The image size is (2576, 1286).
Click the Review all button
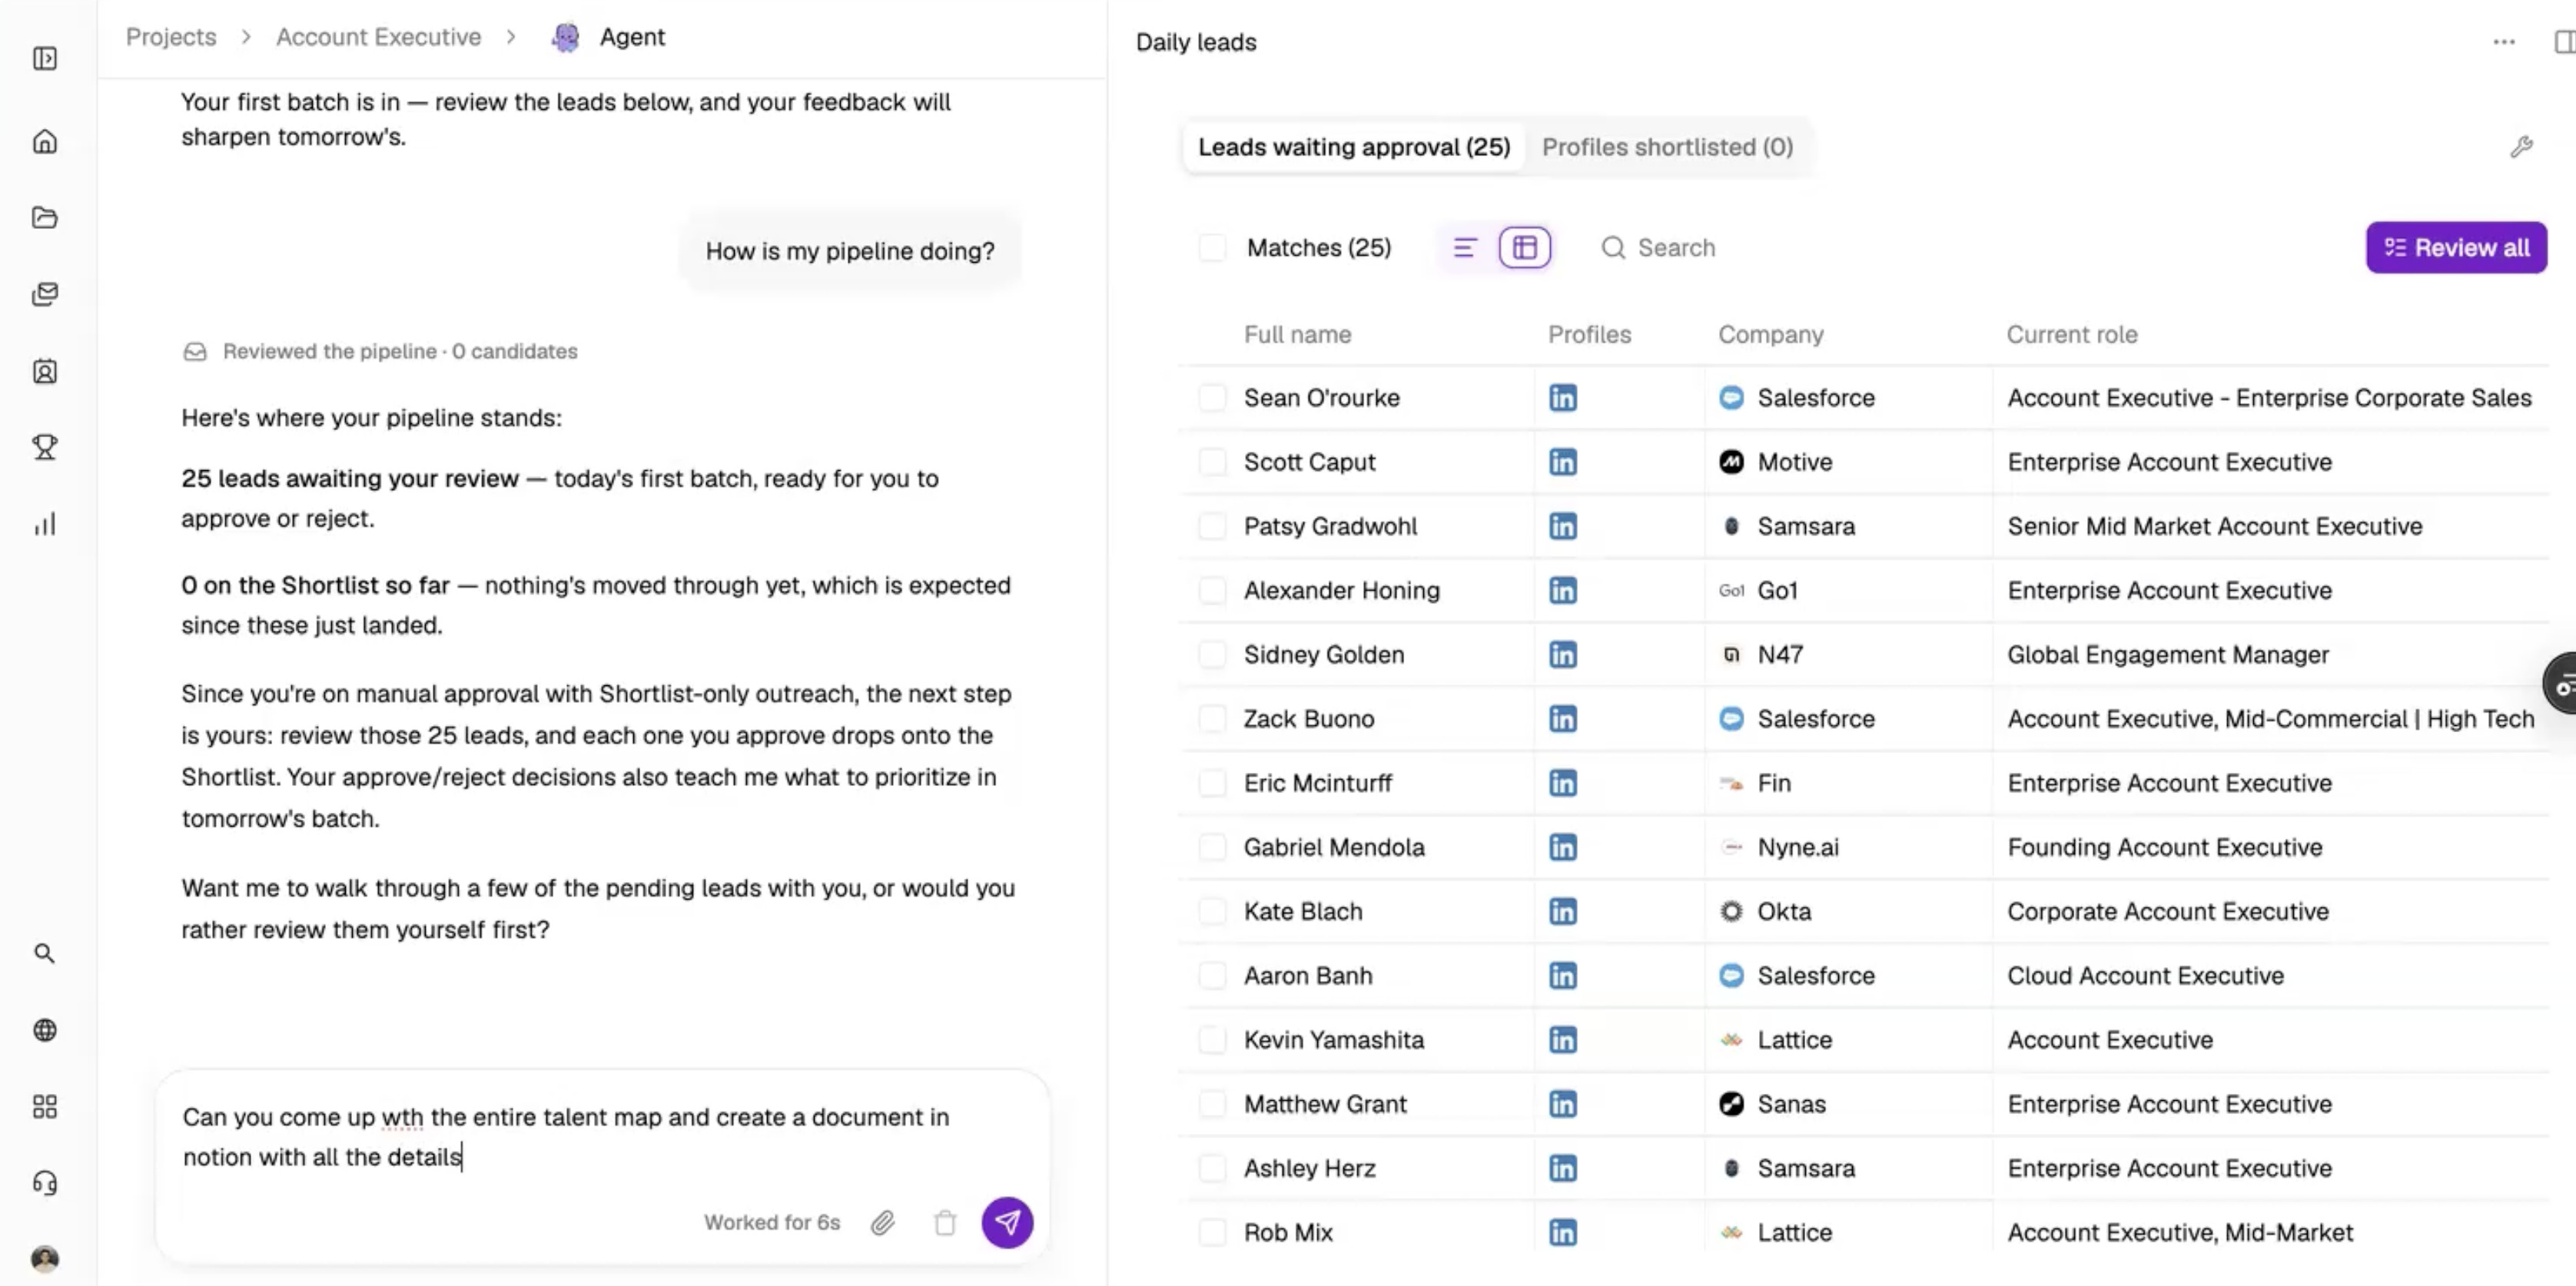pyautogui.click(x=2456, y=247)
